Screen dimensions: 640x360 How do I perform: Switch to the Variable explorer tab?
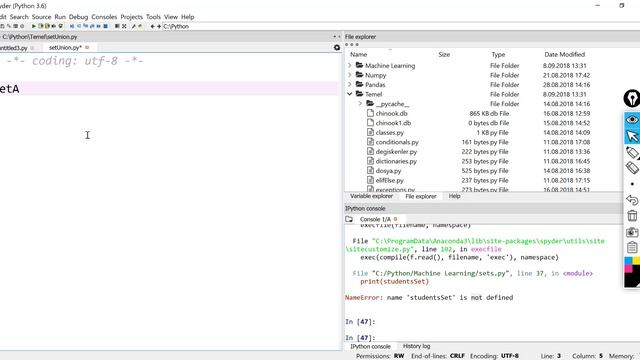pyautogui.click(x=371, y=196)
